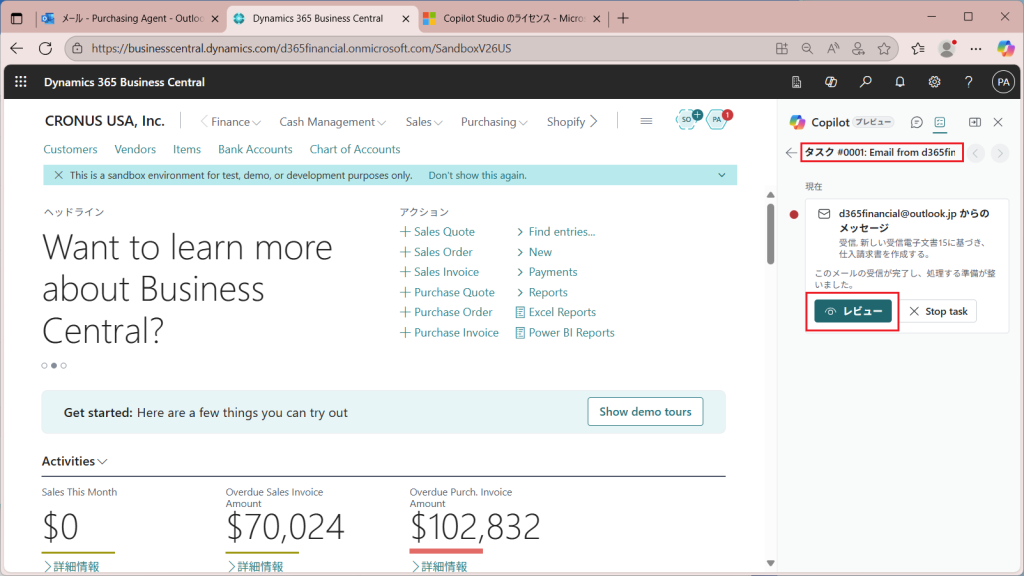1024x576 pixels.
Task: Open the search magnifier in the header
Action: [x=865, y=82]
